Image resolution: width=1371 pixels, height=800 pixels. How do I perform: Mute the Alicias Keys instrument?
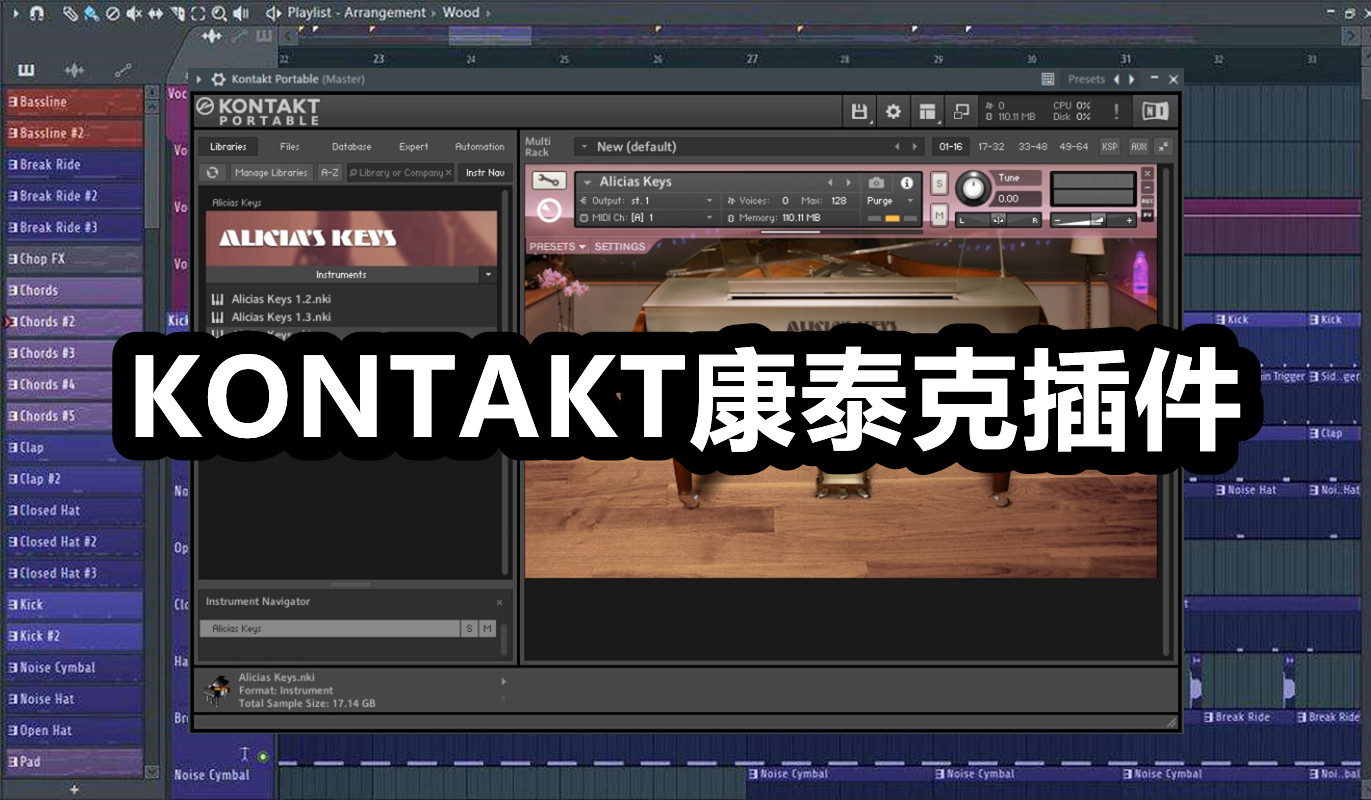pyautogui.click(x=939, y=214)
